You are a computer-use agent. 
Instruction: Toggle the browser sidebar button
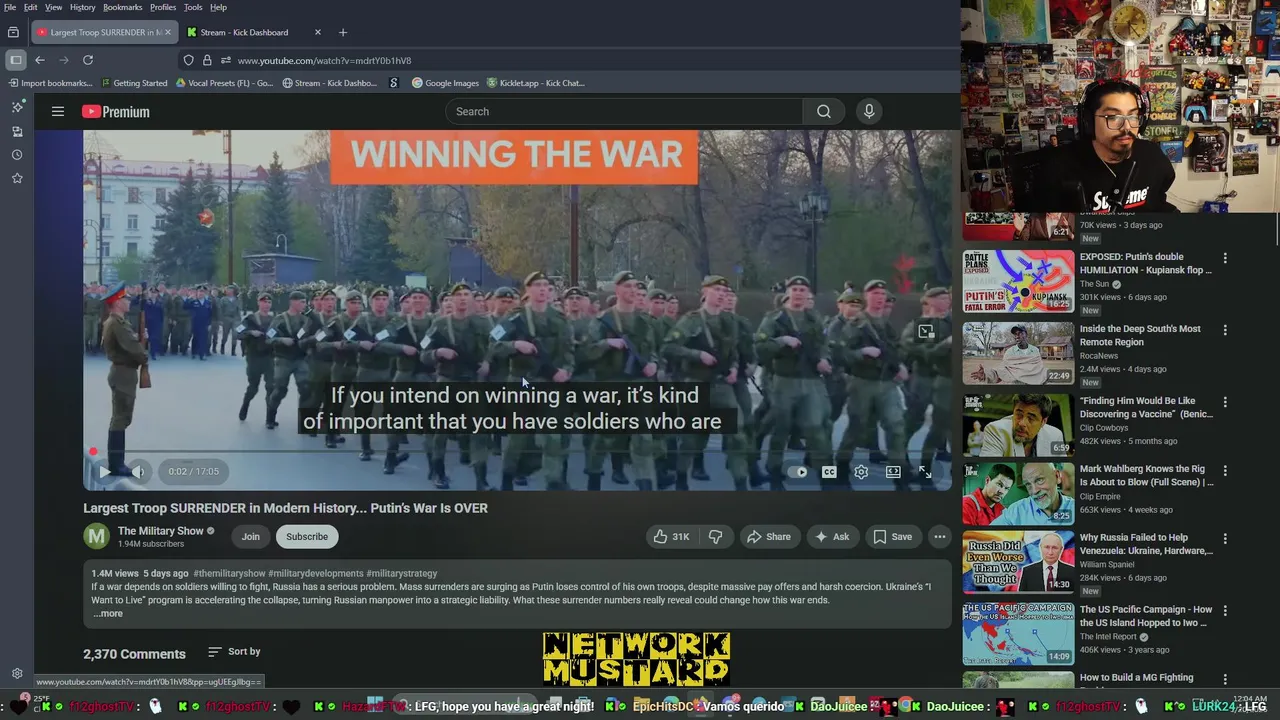(x=15, y=60)
